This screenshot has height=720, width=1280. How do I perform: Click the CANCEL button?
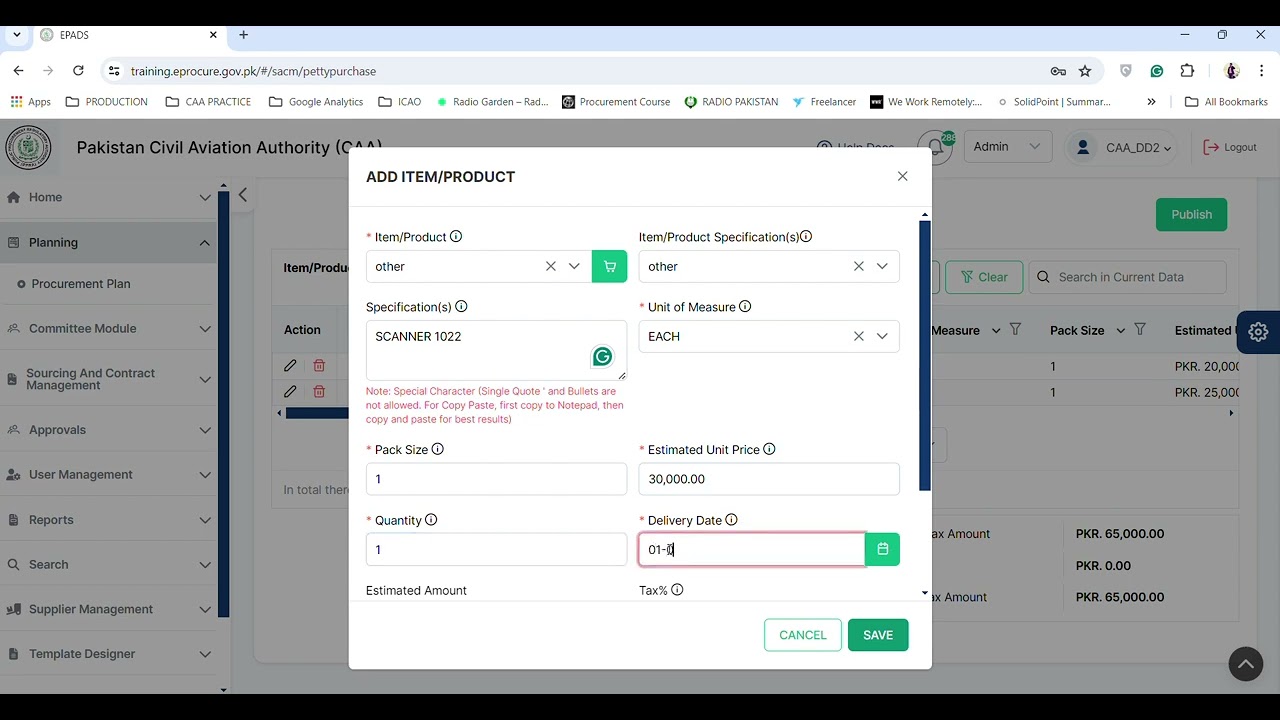pyautogui.click(x=803, y=635)
